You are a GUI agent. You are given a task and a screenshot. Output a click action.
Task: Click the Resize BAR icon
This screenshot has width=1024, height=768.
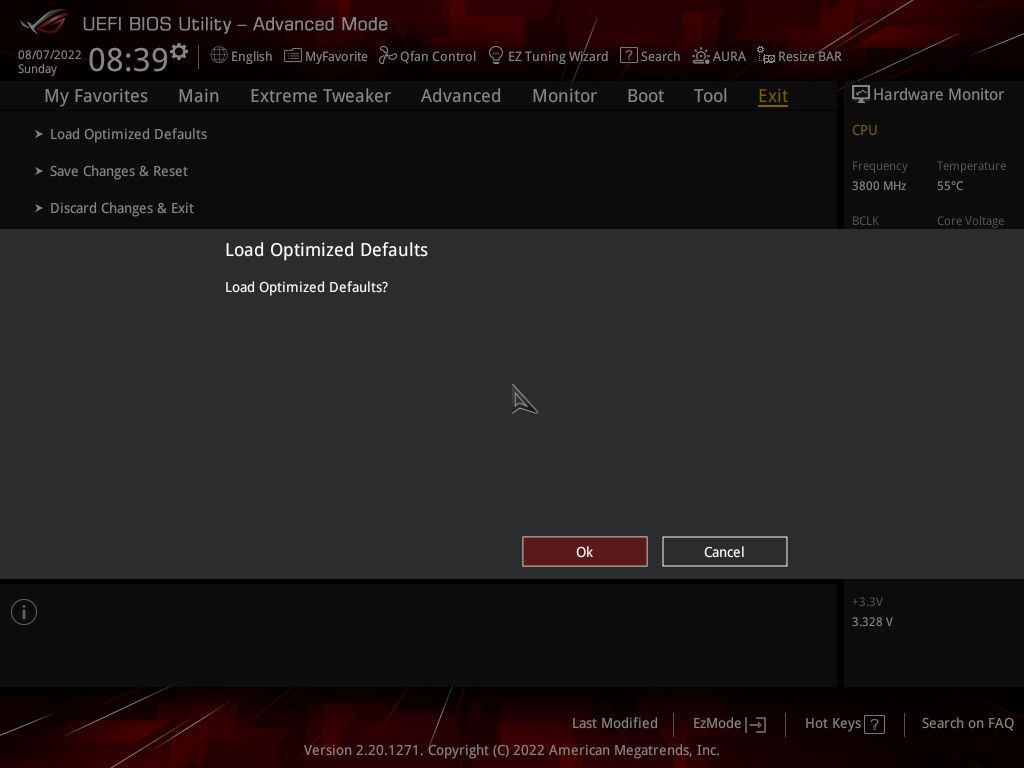pyautogui.click(x=765, y=56)
